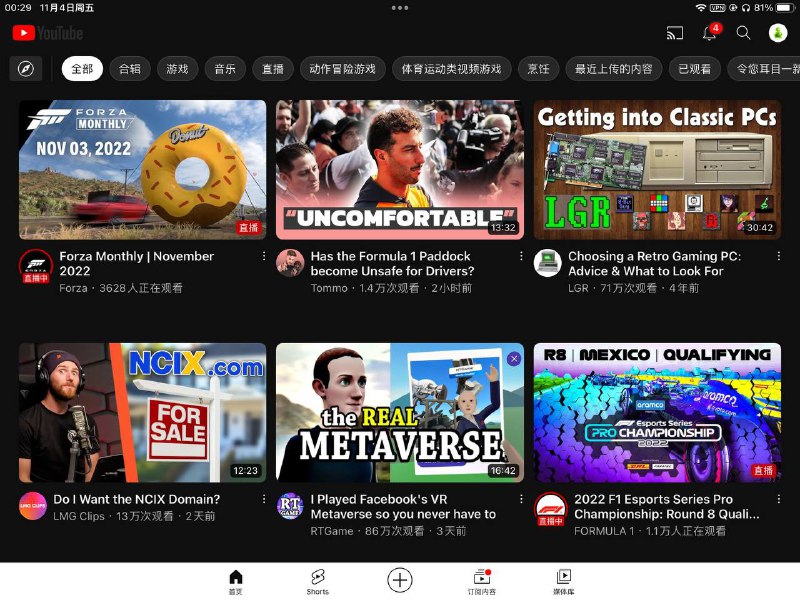This screenshot has height=600, width=800.
Task: Open the RTGame channel avatar
Action: (290, 506)
